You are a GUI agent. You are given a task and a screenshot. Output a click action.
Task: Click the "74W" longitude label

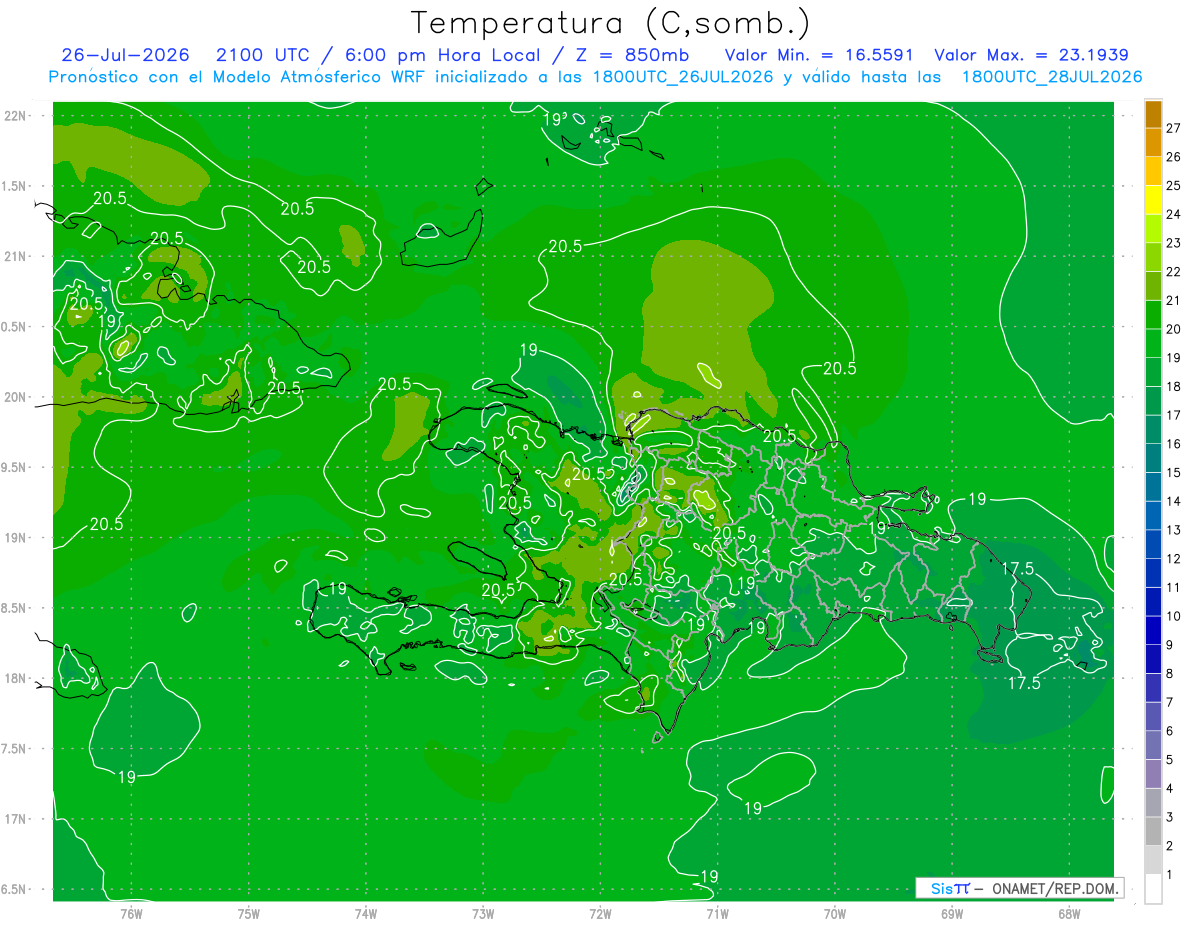(366, 913)
